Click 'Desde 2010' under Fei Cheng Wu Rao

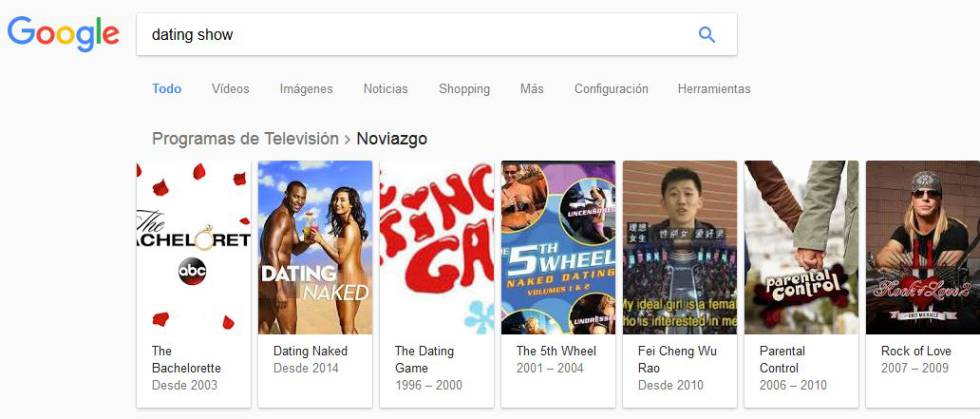coord(671,385)
